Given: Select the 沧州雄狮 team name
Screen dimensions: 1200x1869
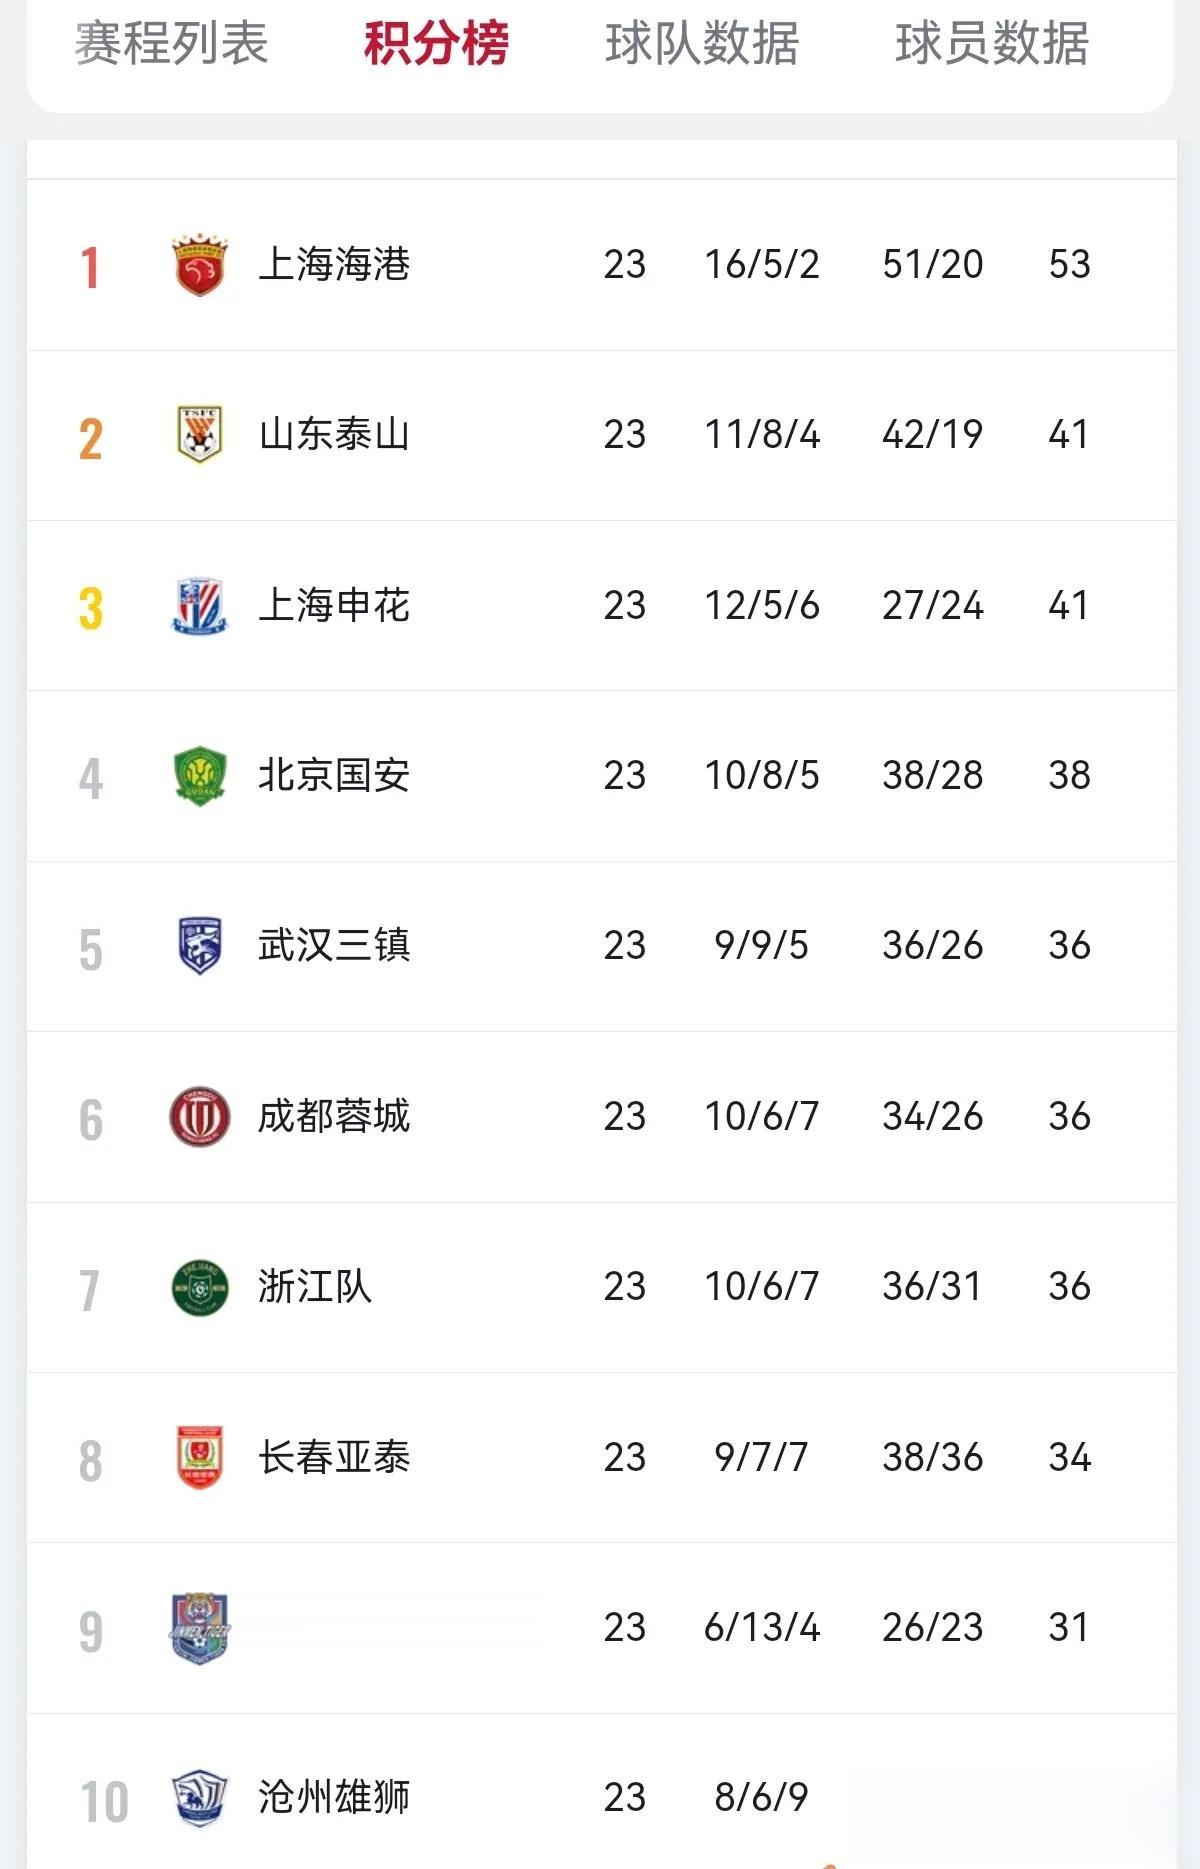Looking at the screenshot, I should click(334, 1797).
